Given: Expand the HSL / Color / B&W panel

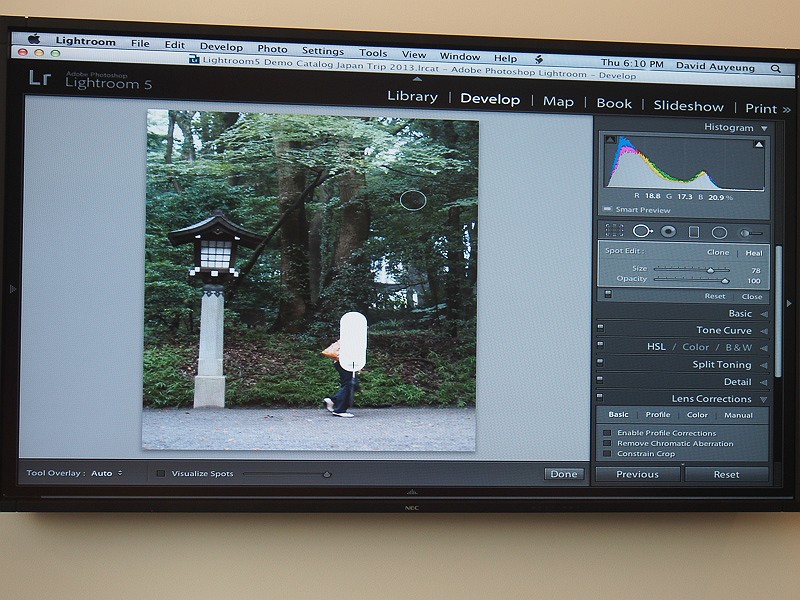Looking at the screenshot, I should click(x=764, y=348).
